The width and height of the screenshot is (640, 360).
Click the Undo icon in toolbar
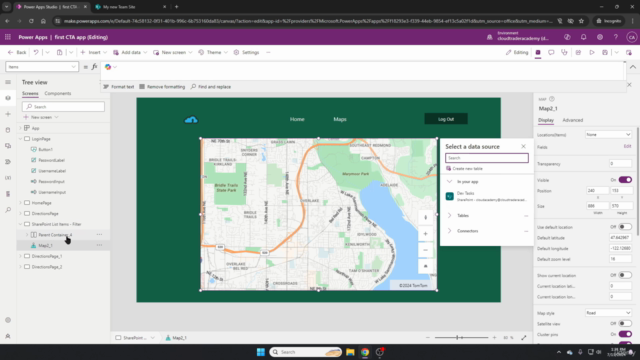point(36,52)
